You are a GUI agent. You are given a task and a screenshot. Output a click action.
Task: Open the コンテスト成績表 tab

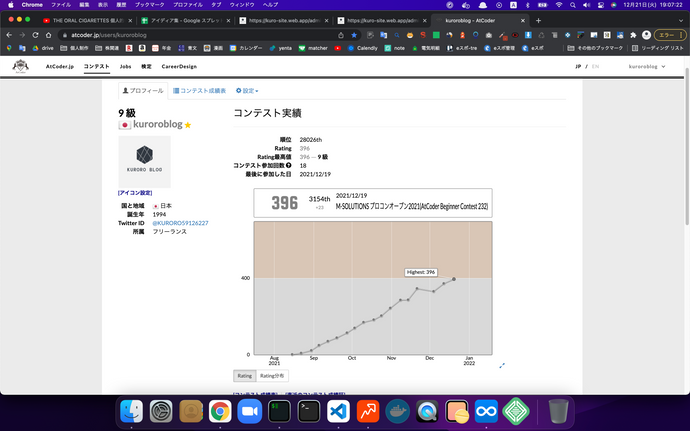[199, 91]
